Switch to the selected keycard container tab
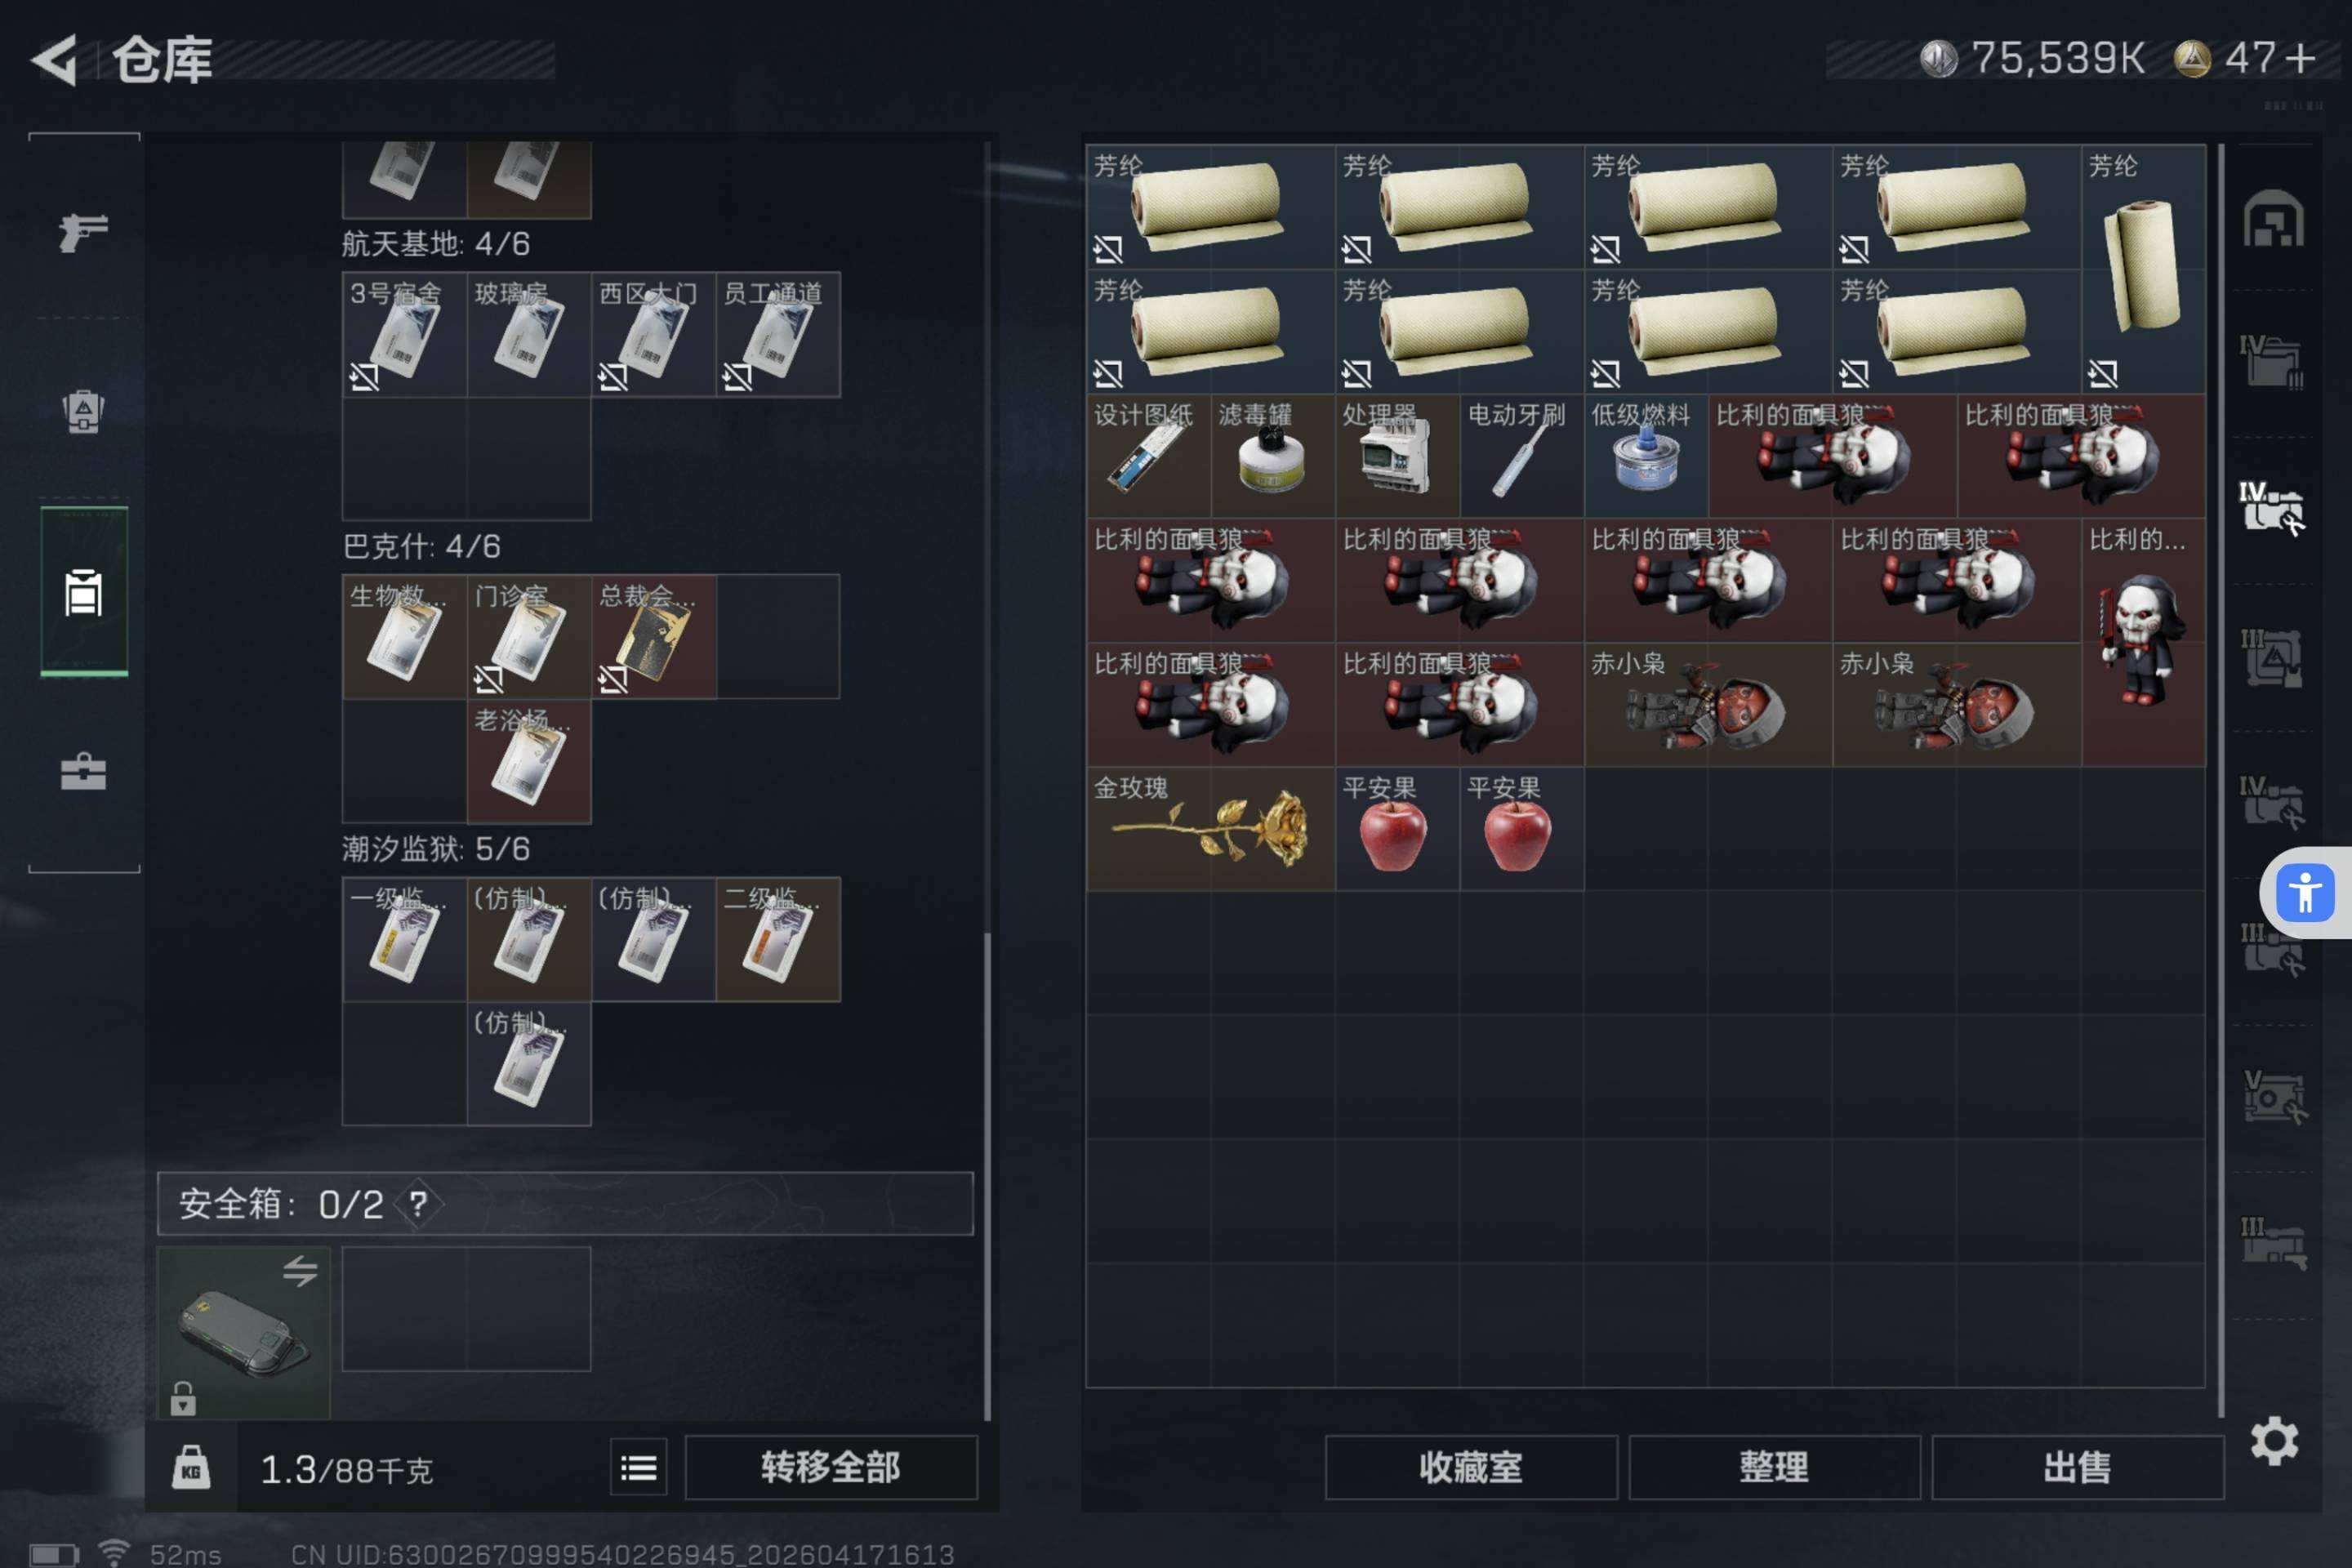 (84, 592)
